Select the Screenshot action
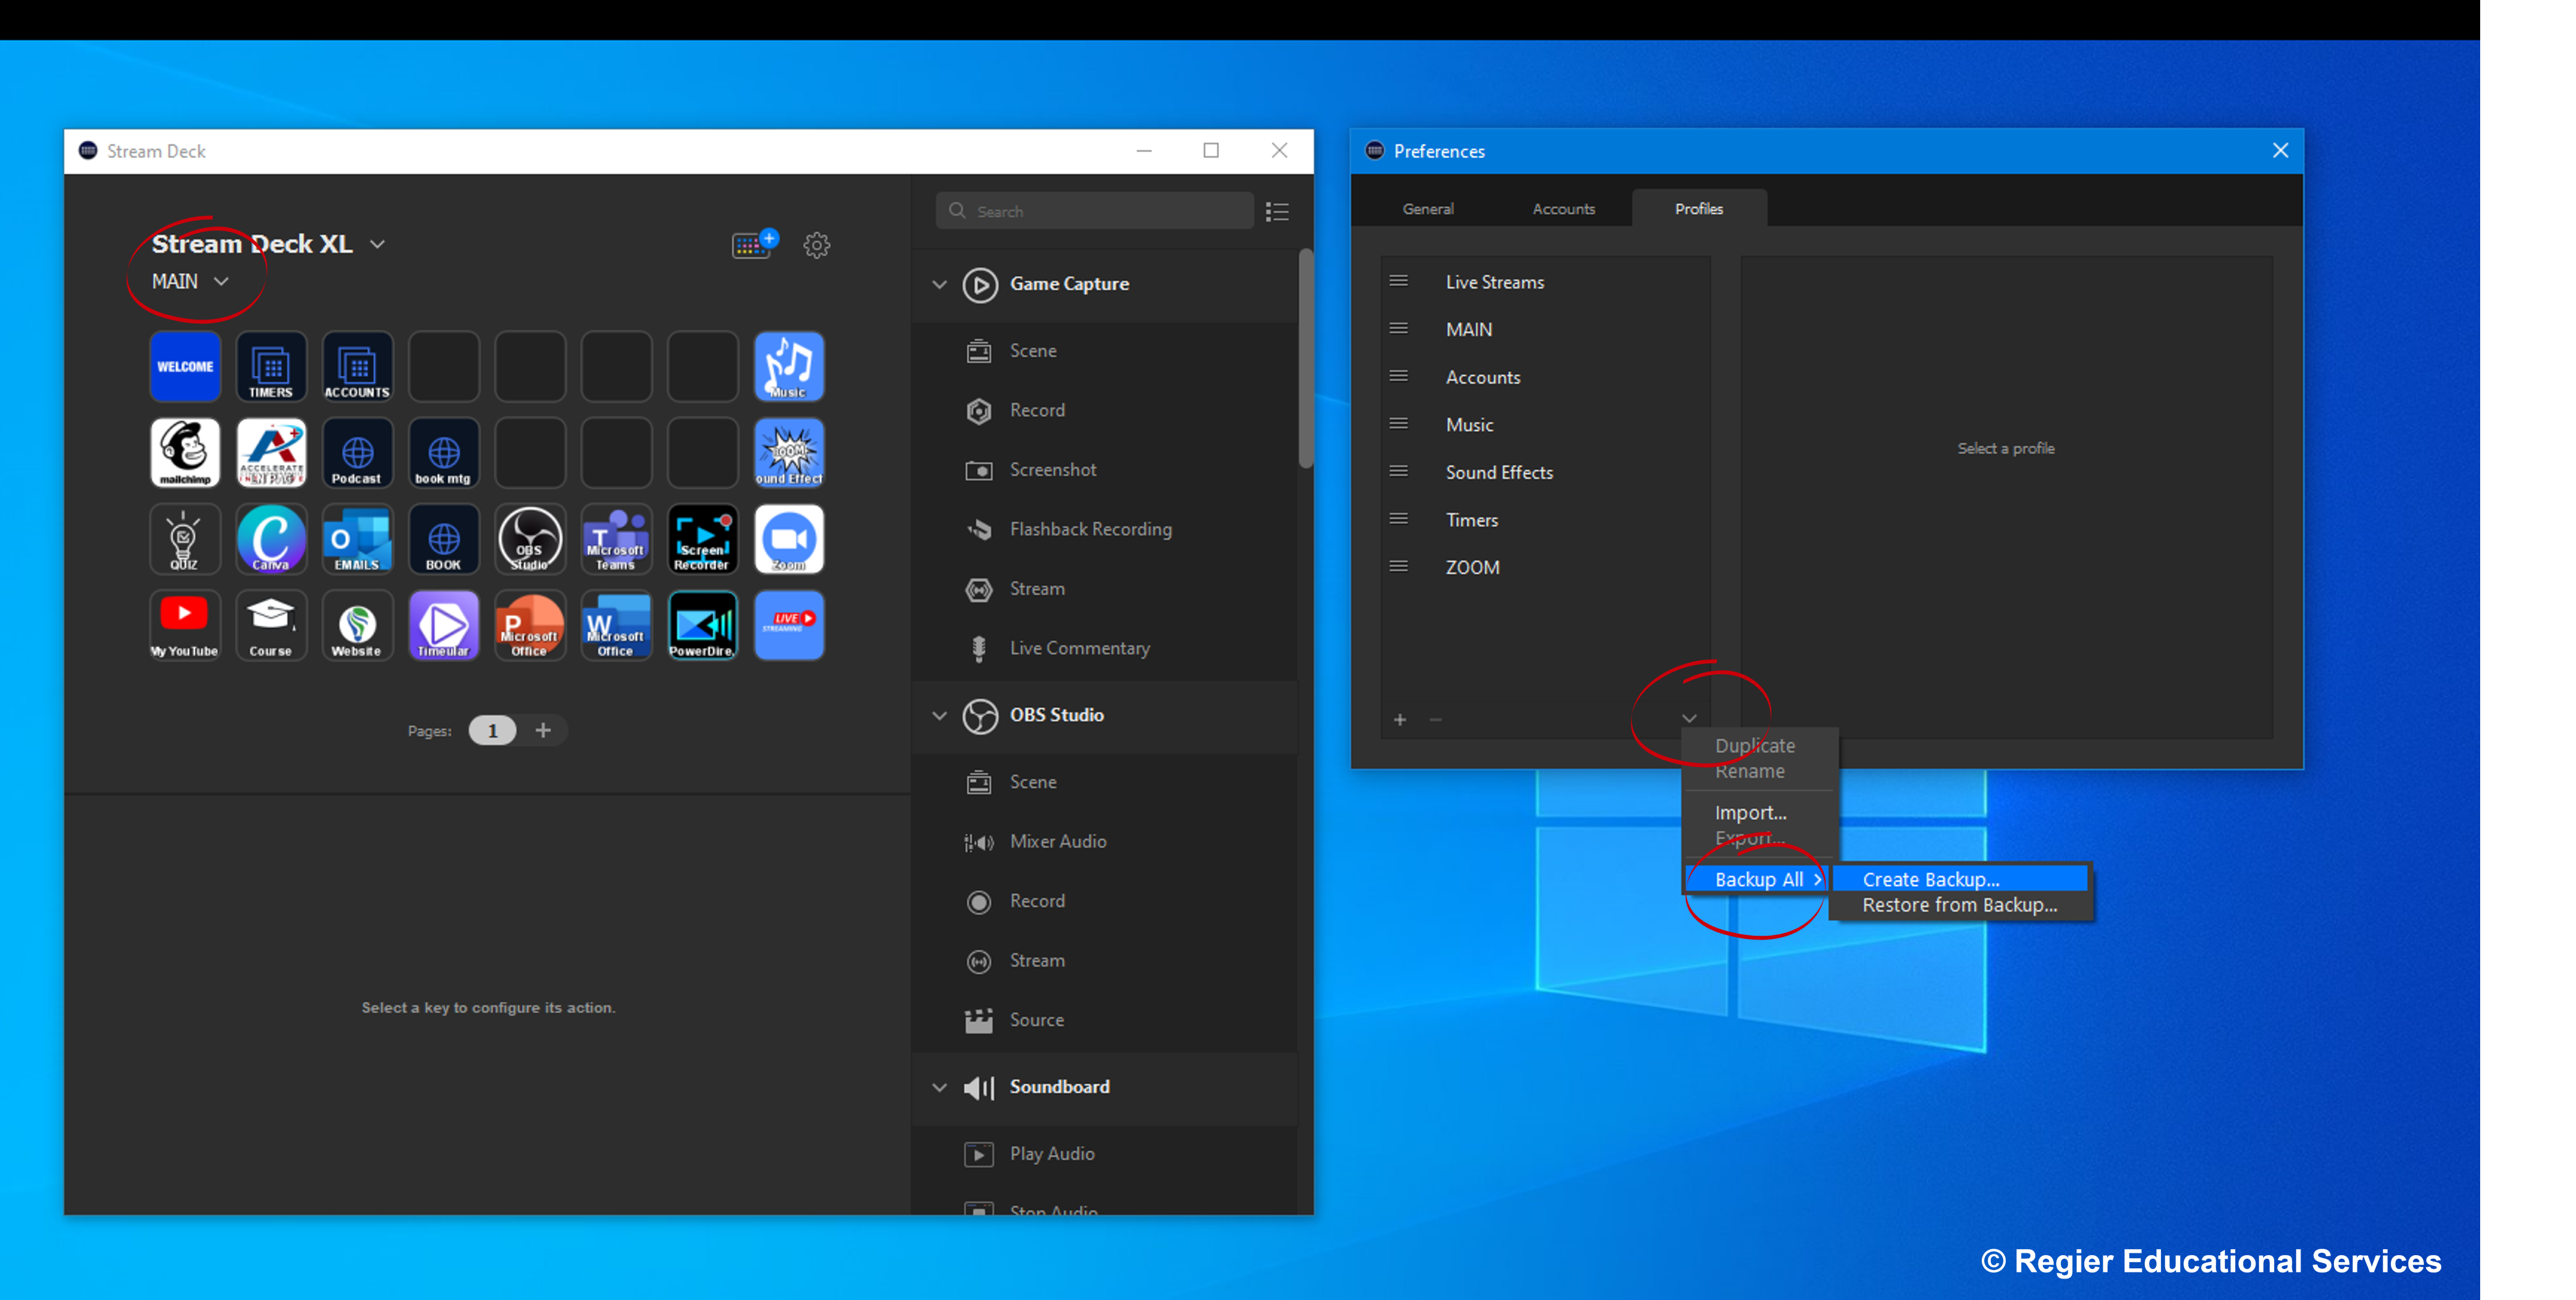Viewport: 2576px width, 1300px height. point(1105,470)
